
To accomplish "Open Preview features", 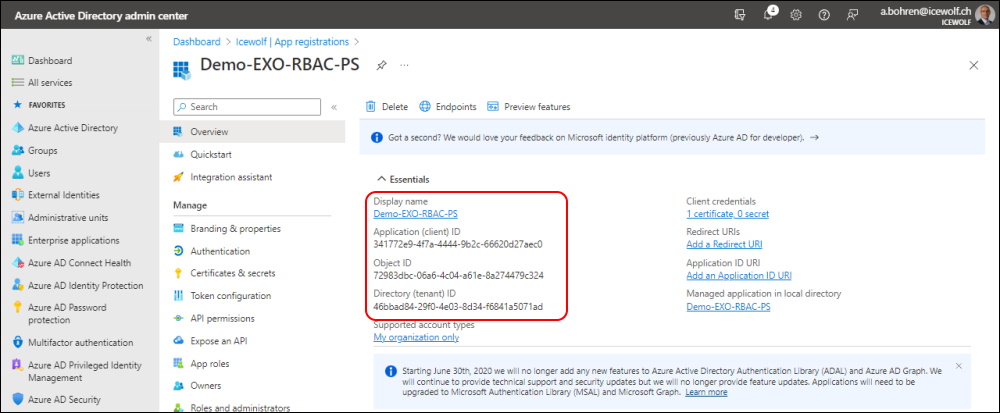I will pyautogui.click(x=529, y=106).
